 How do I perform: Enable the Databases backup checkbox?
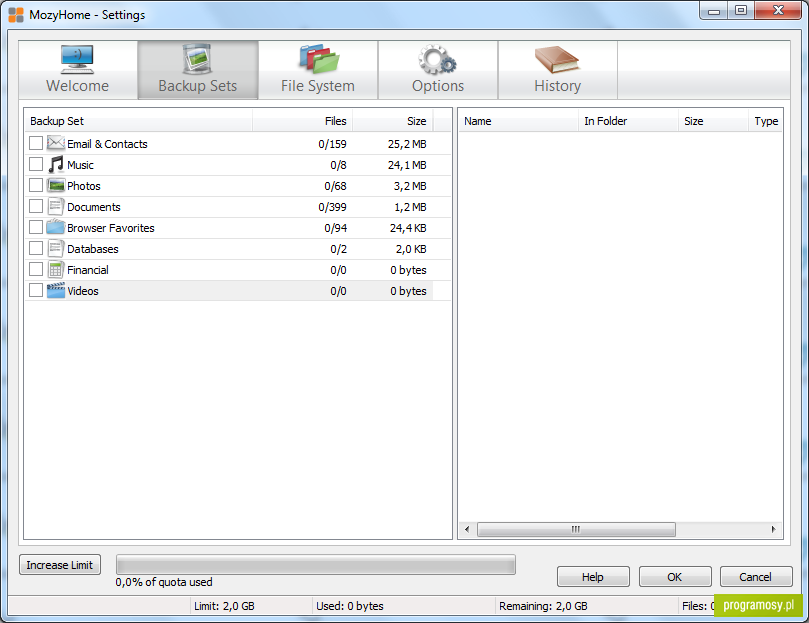pos(36,248)
